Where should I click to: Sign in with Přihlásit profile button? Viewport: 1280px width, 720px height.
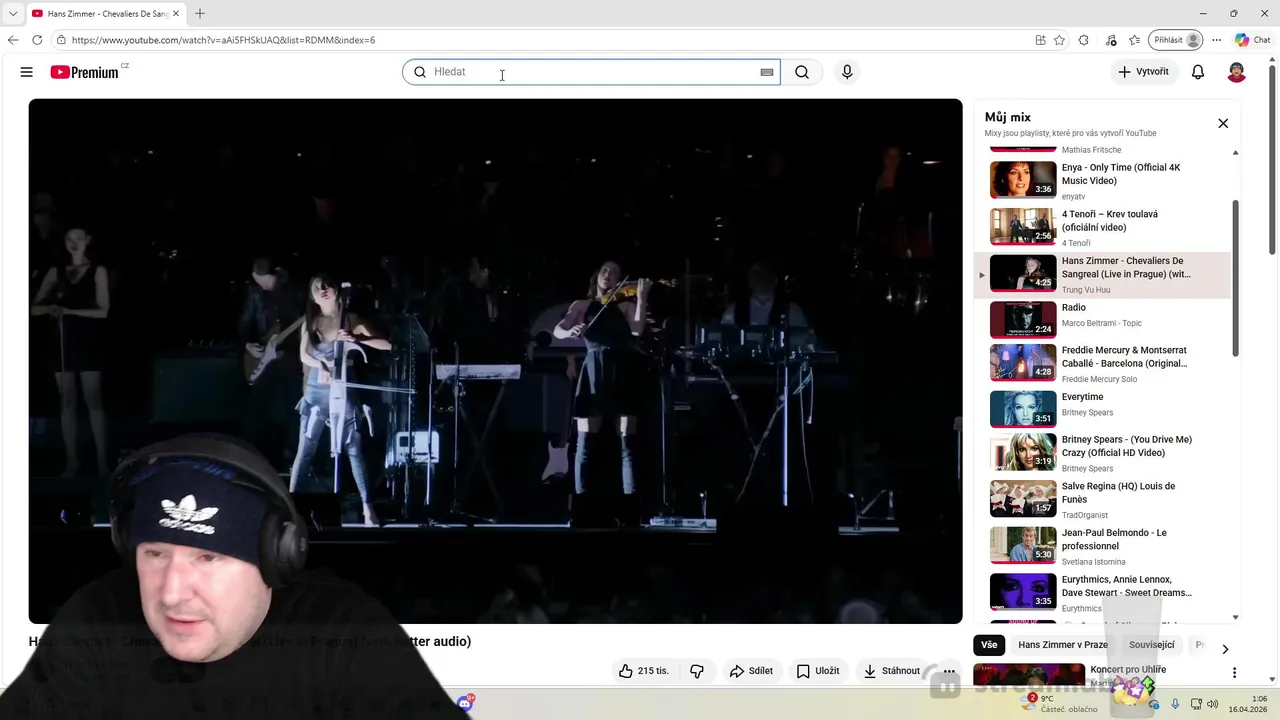pyautogui.click(x=1175, y=40)
